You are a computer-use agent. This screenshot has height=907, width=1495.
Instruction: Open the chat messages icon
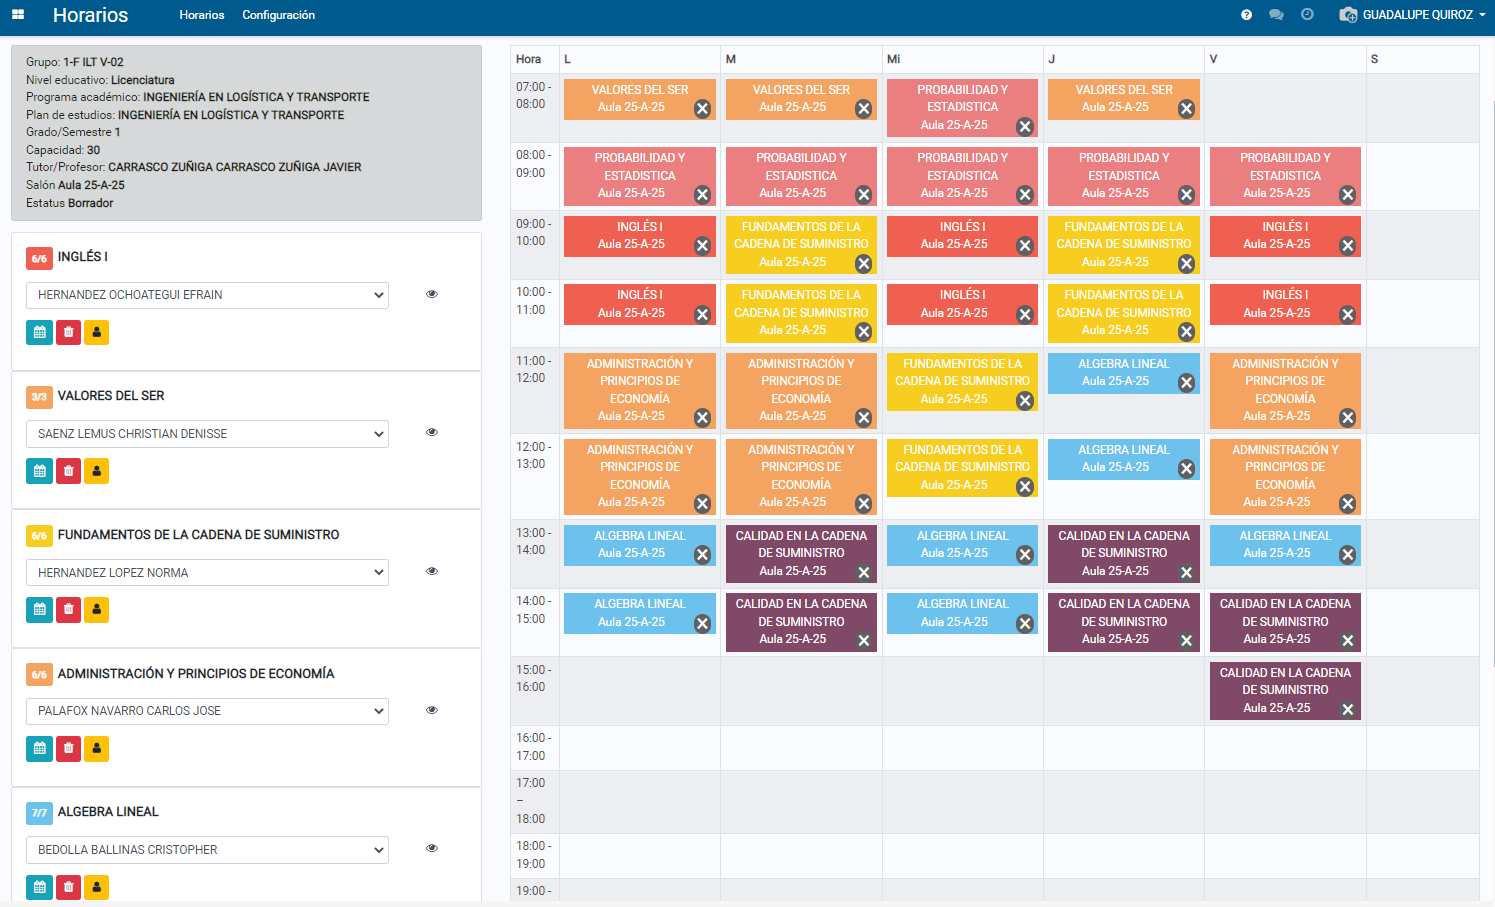[1276, 15]
